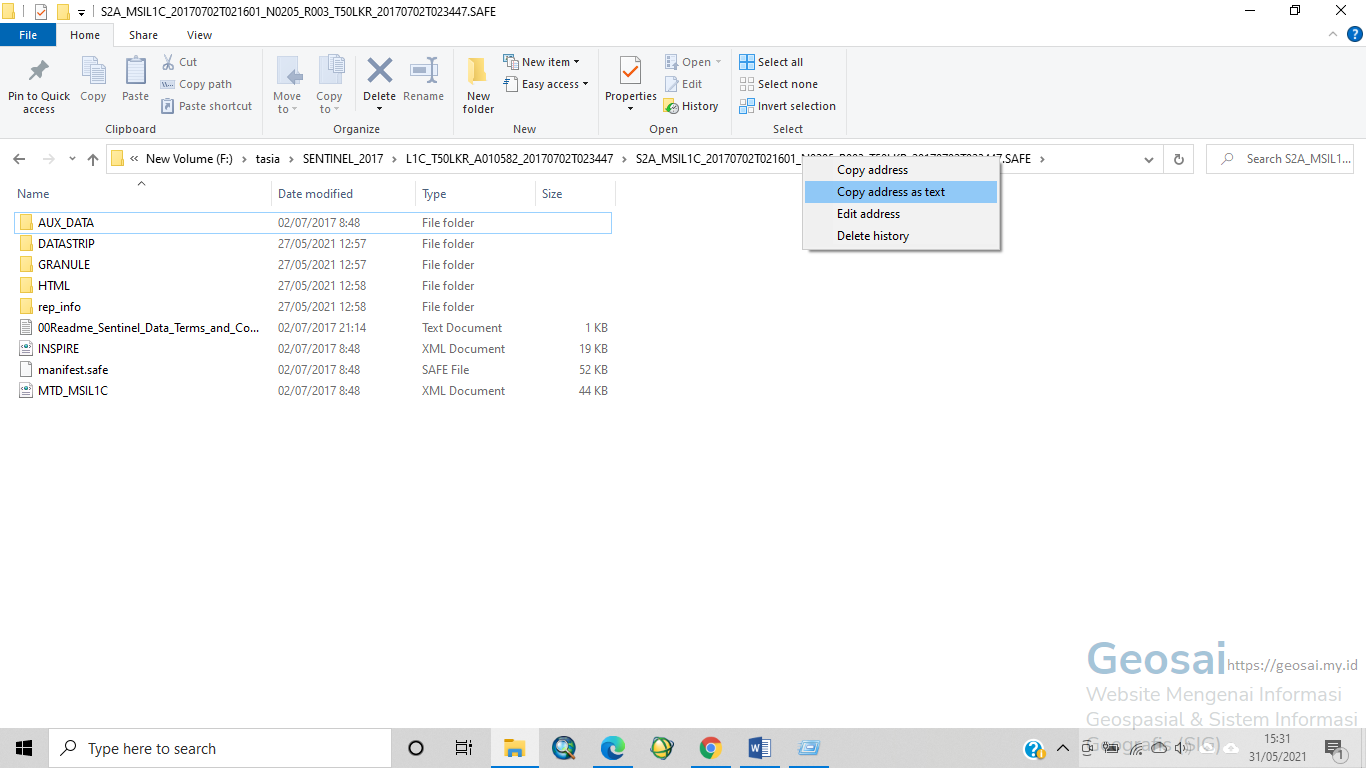Image resolution: width=1366 pixels, height=768 pixels.
Task: Choose Copy address as text
Action: pyautogui.click(x=901, y=192)
